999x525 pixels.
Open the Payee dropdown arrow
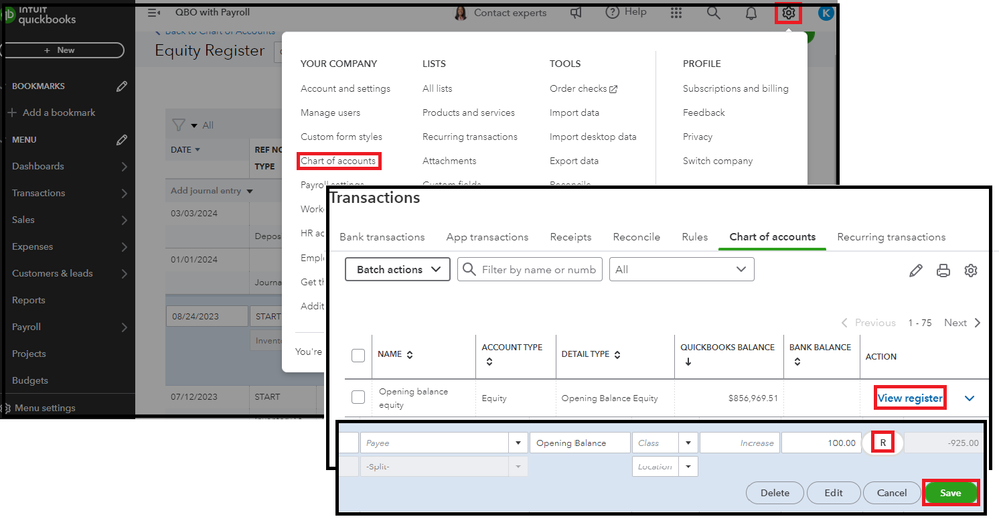click(518, 443)
